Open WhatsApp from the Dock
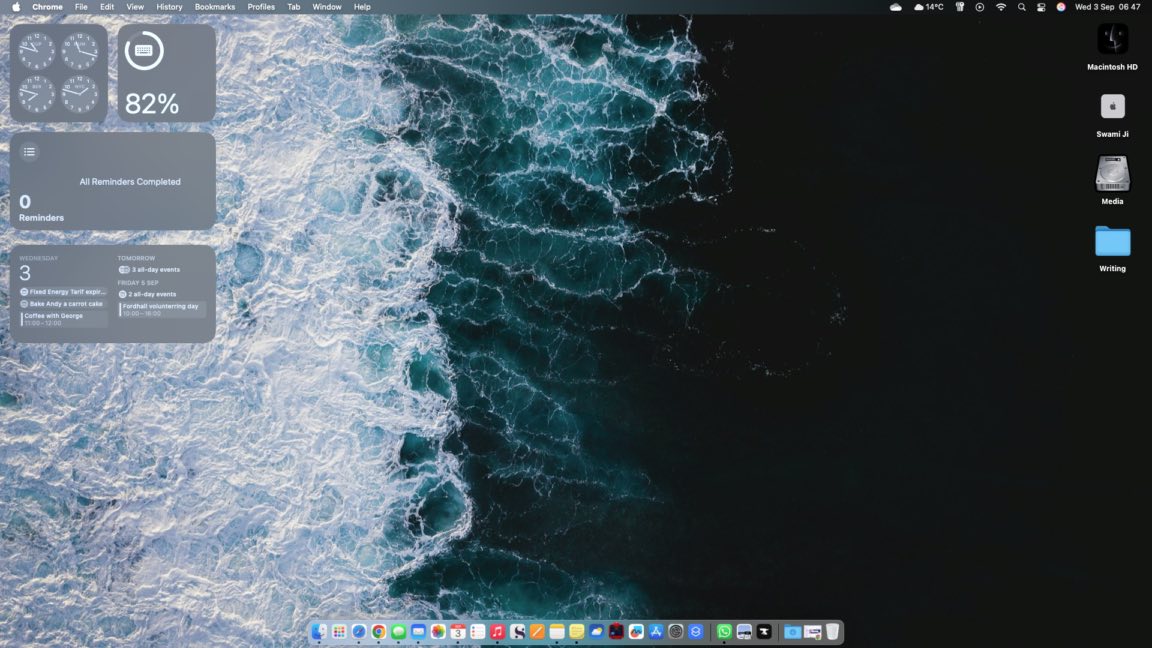This screenshot has height=648, width=1152. (724, 632)
